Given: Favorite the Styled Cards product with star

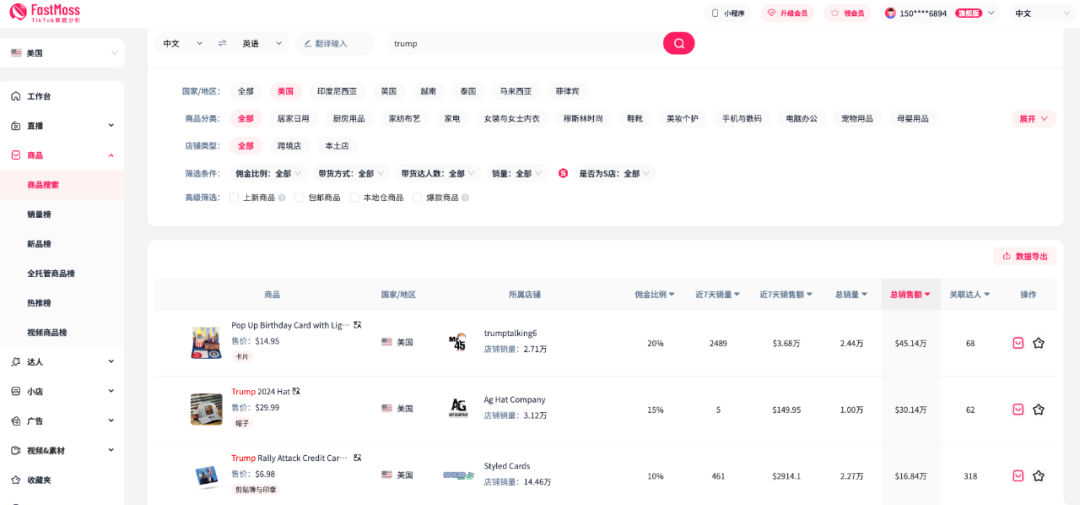Looking at the screenshot, I should 1039,475.
